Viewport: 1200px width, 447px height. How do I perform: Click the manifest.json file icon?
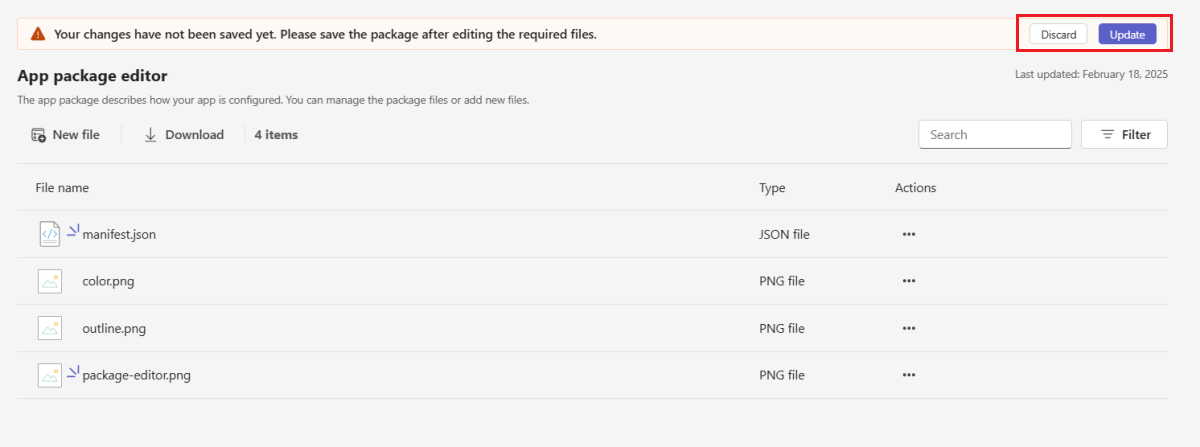pos(50,234)
